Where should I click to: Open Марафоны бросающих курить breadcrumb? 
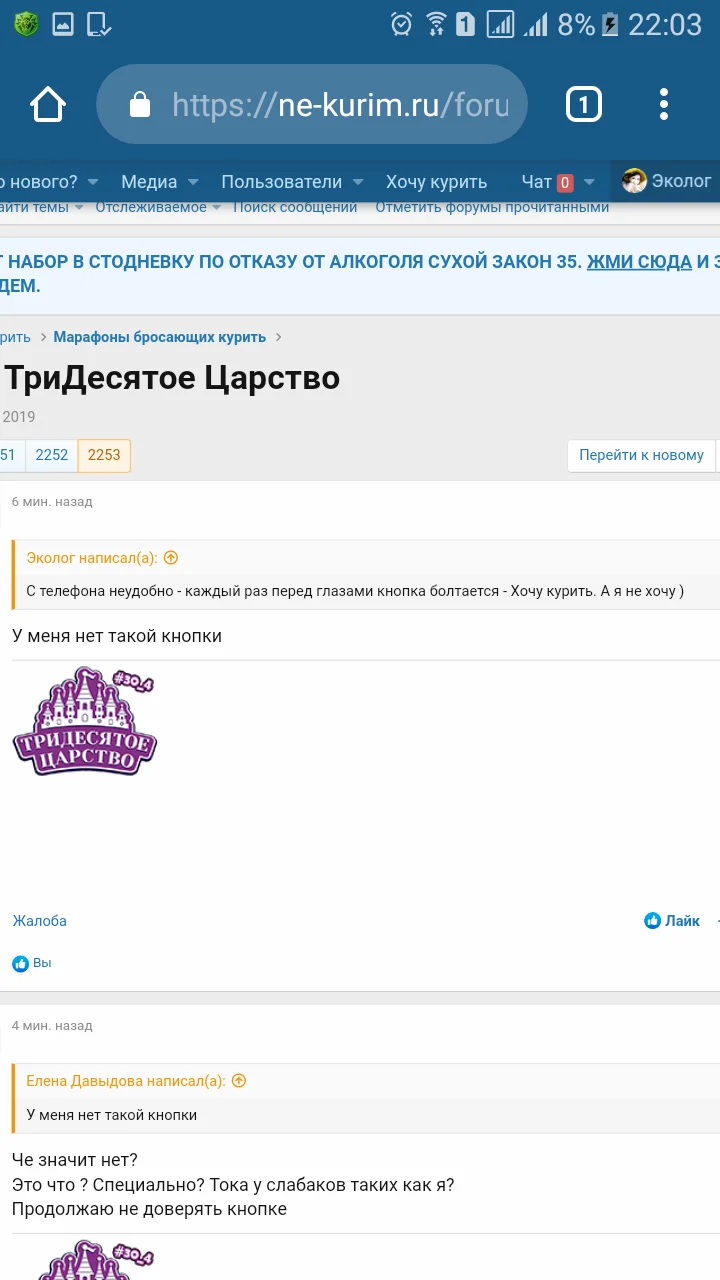[x=160, y=337]
